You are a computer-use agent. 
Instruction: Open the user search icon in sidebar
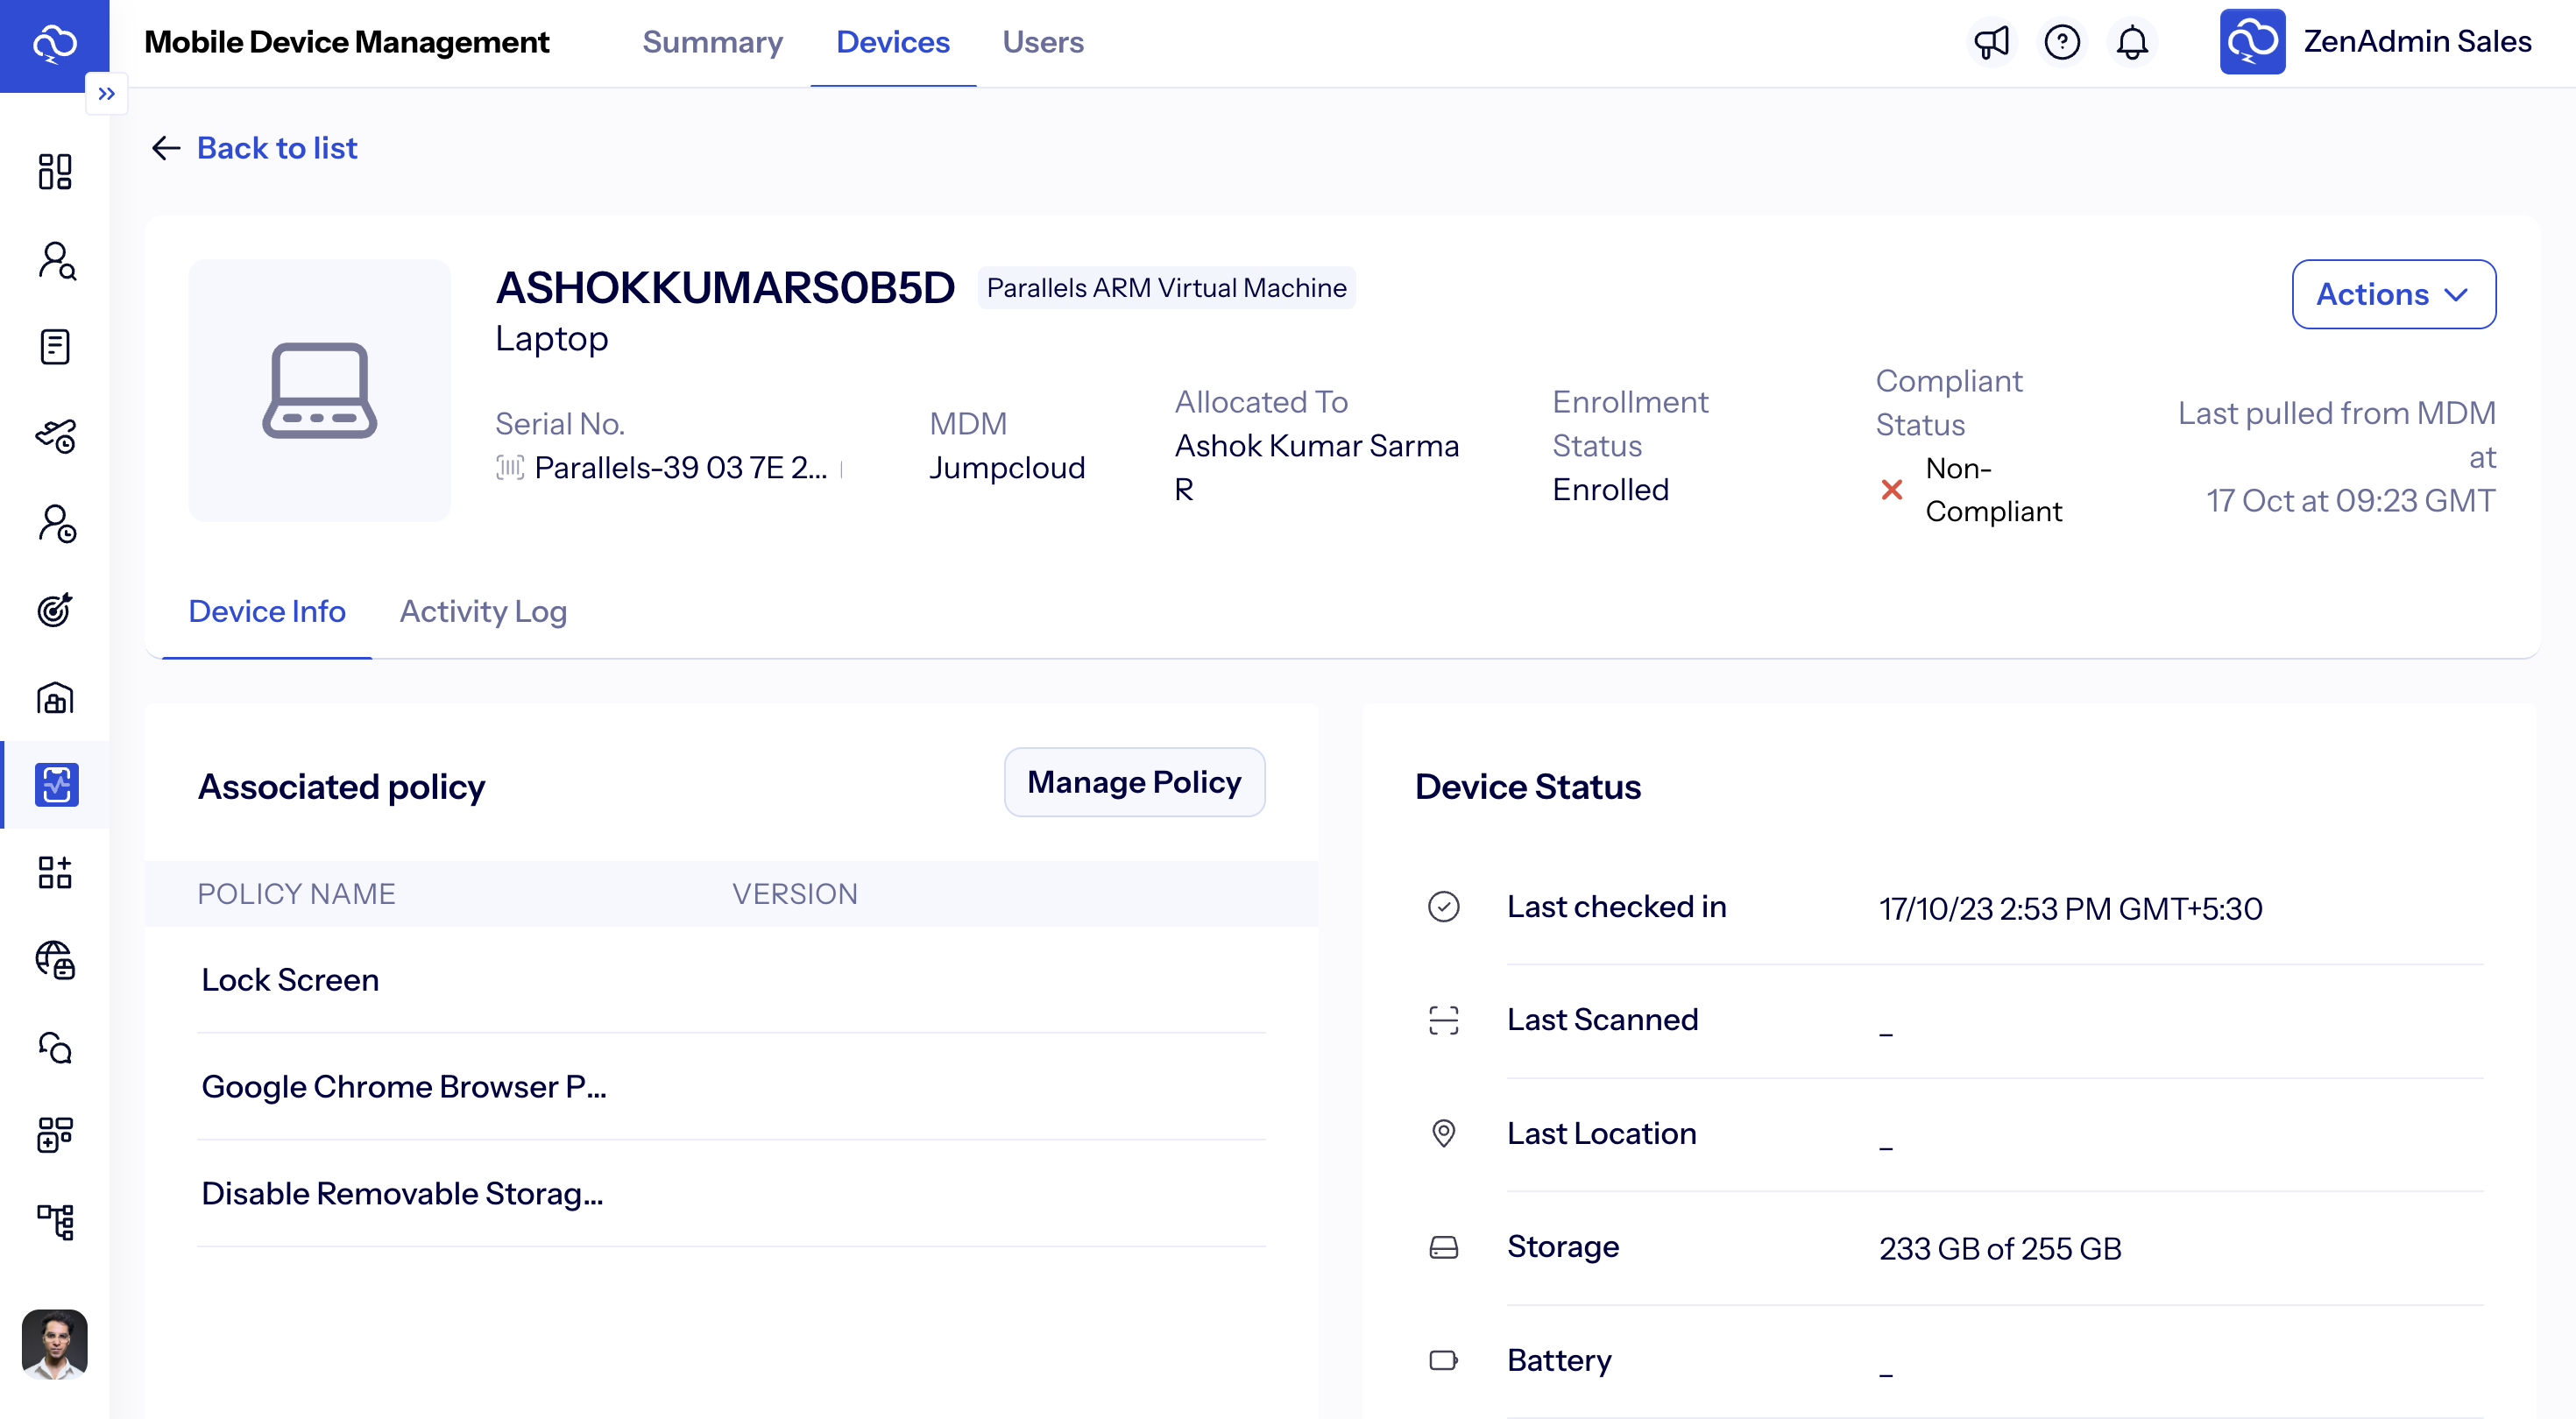(56, 261)
